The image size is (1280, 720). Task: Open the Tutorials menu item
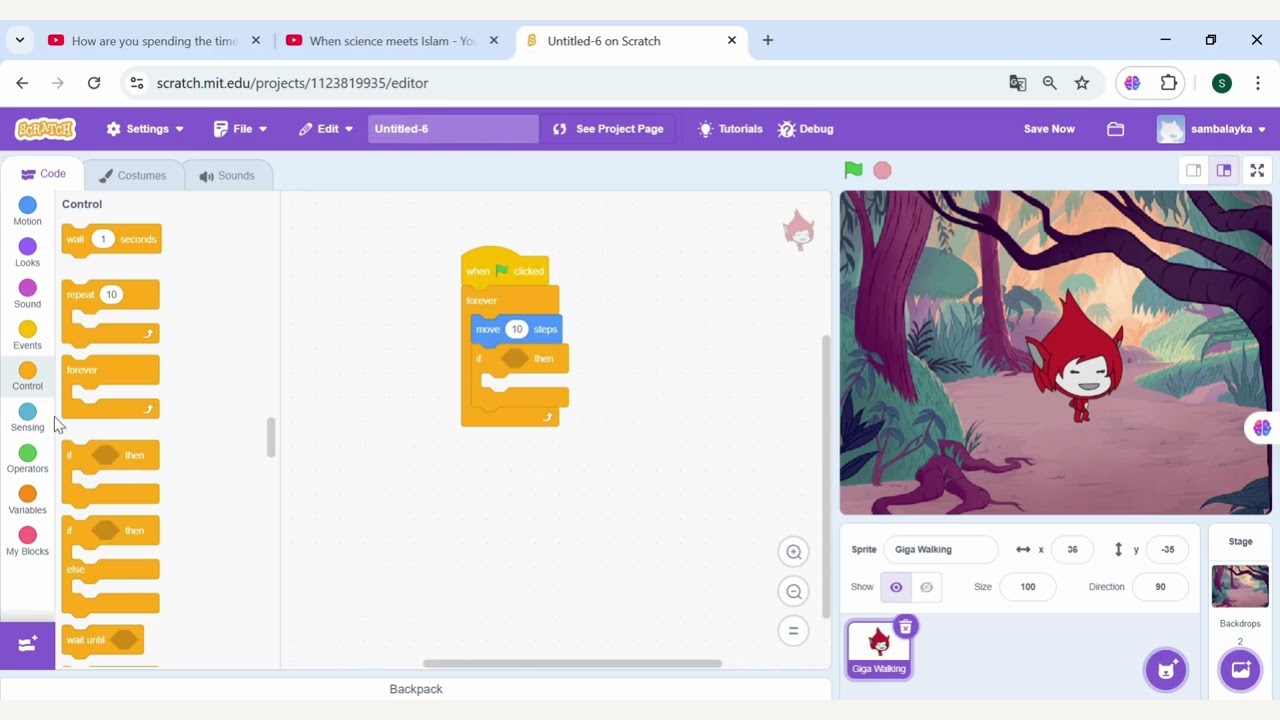tap(730, 129)
